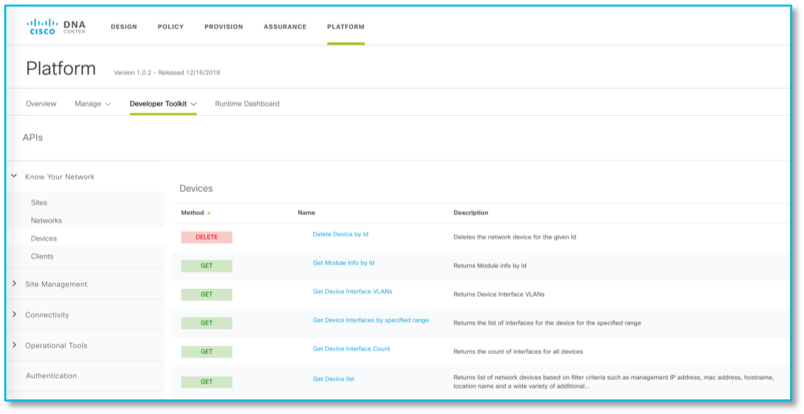Open the Manage dropdown tab
Screen dimensions: 804x414
[x=93, y=104]
